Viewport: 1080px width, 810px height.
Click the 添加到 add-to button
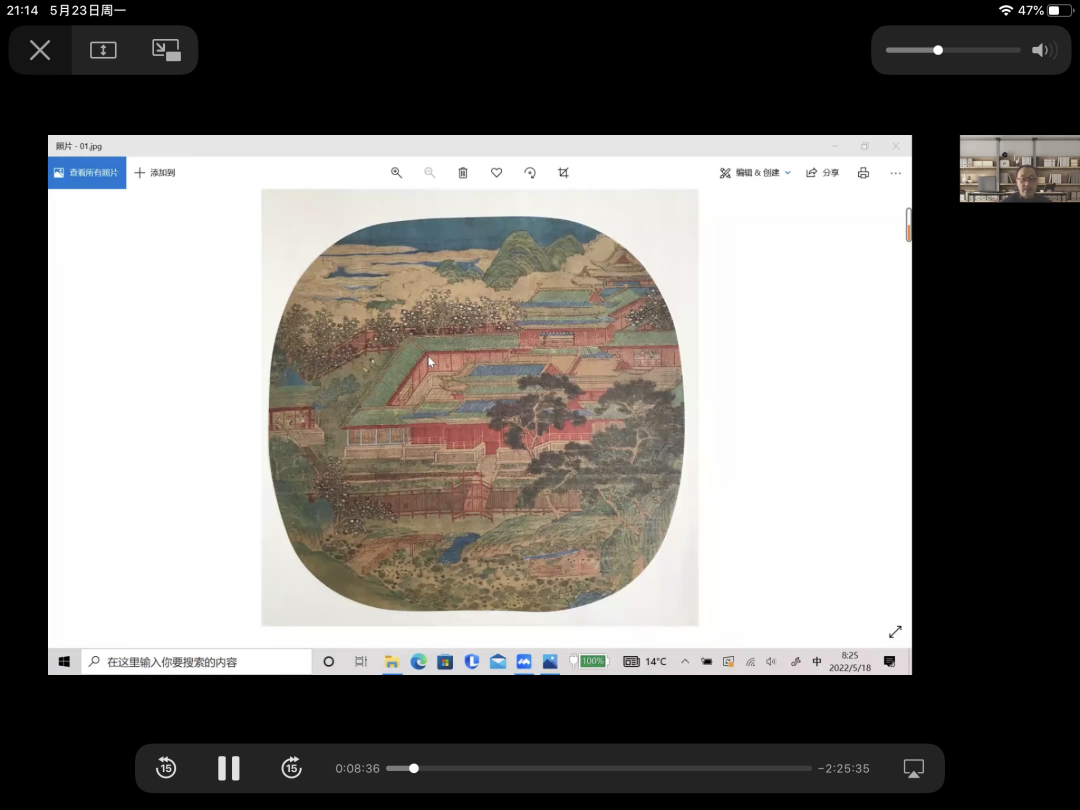(x=155, y=173)
